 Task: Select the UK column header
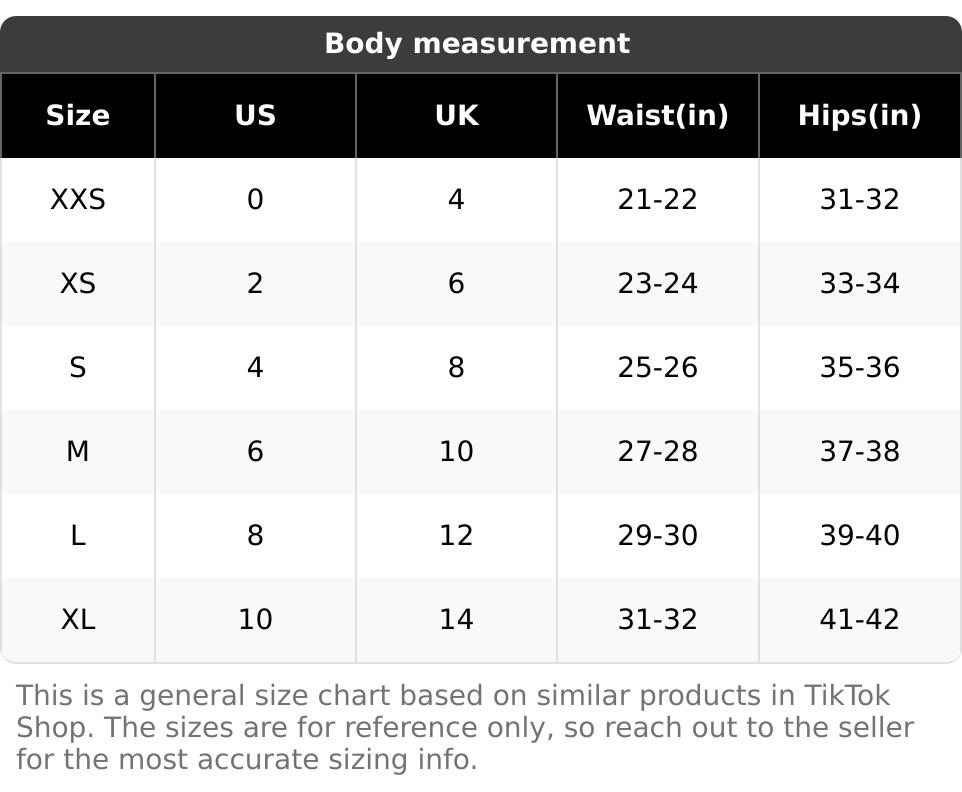(456, 116)
